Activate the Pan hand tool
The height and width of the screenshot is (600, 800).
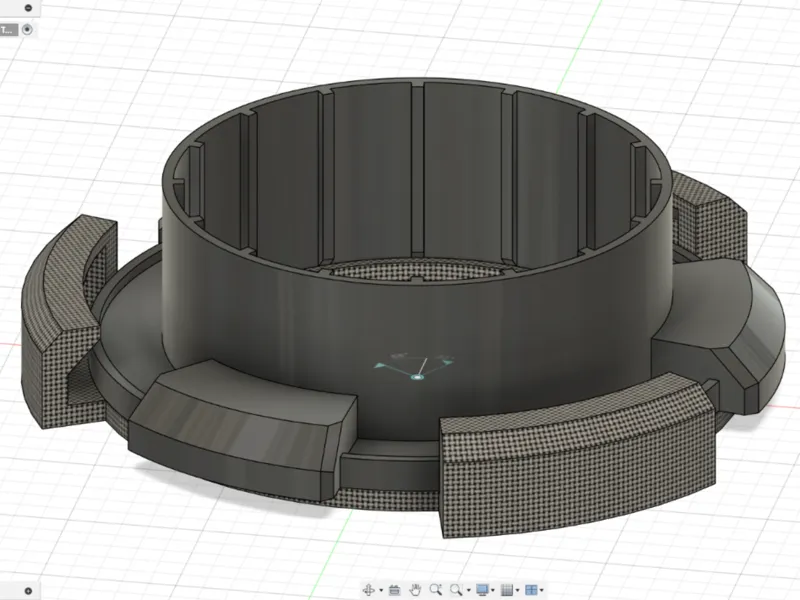coord(415,590)
